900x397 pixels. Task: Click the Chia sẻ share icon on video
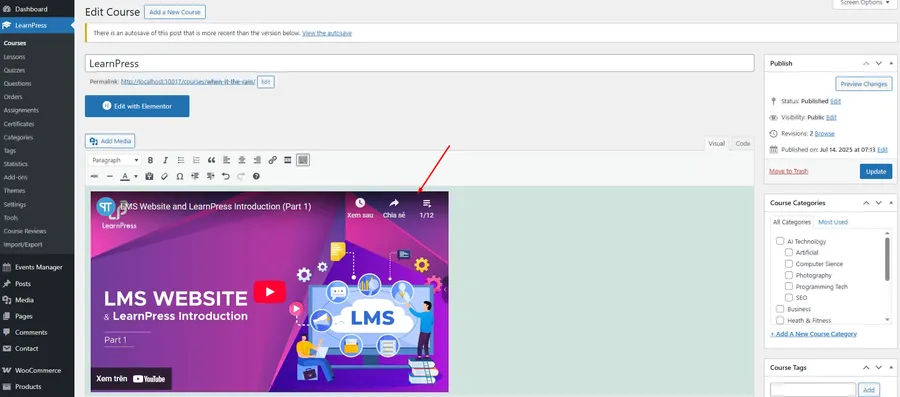click(x=394, y=203)
